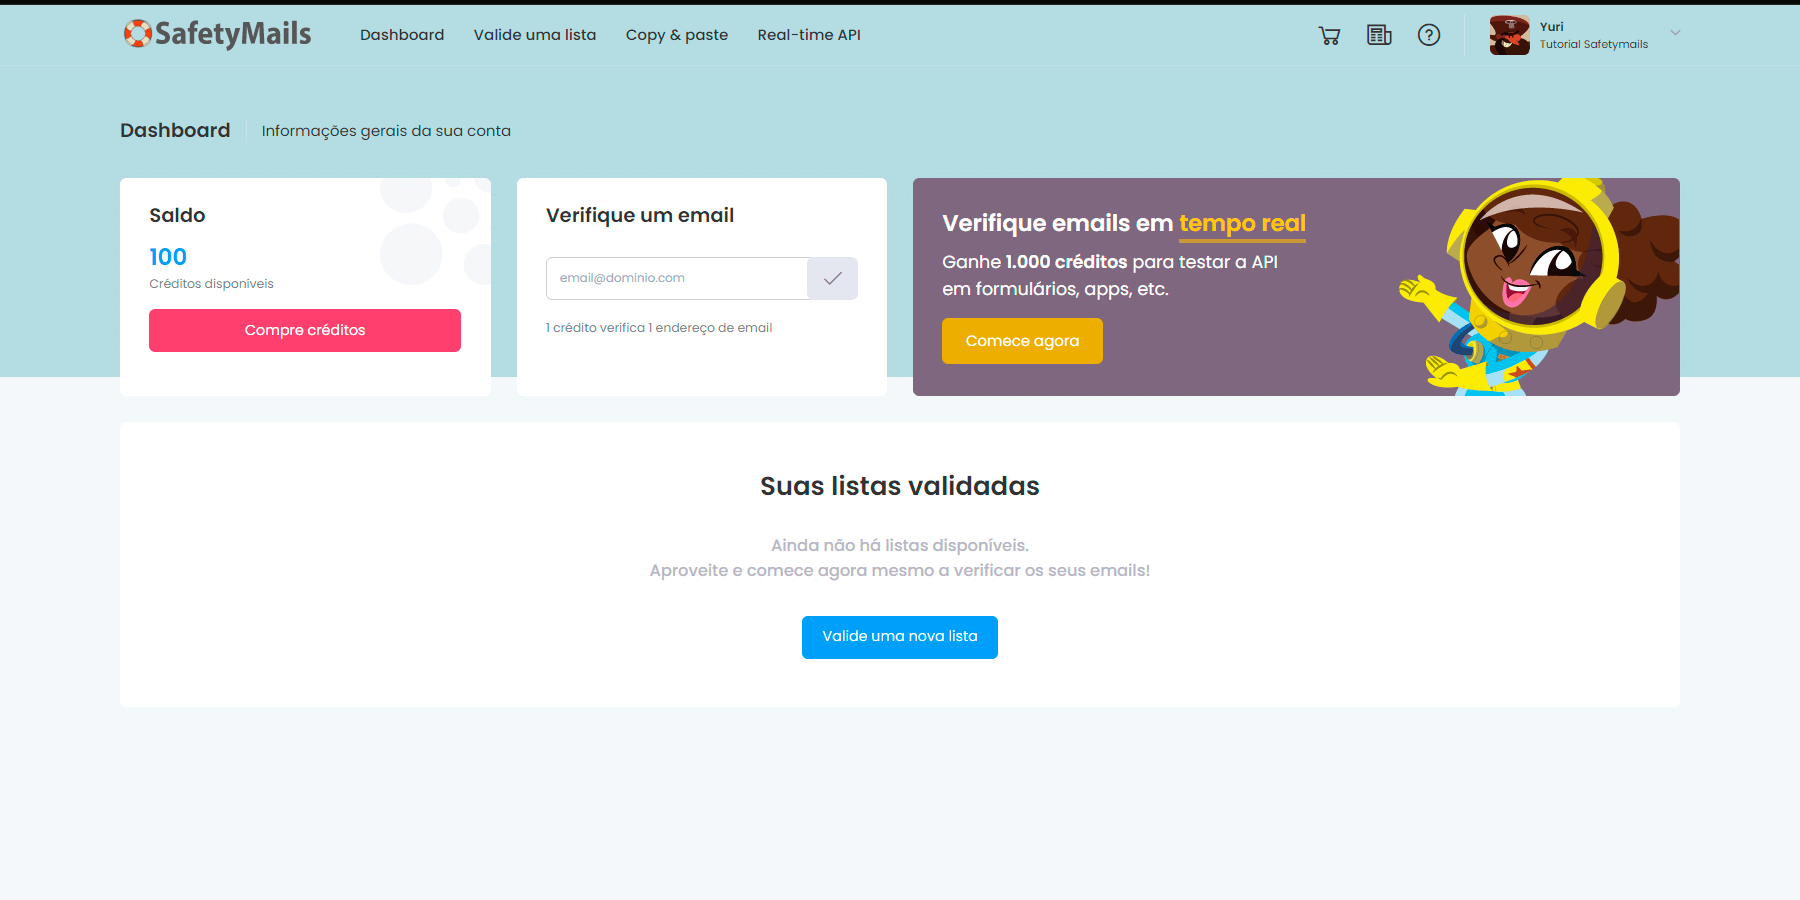Click Compre créditos button
The width and height of the screenshot is (1800, 900).
click(x=305, y=330)
